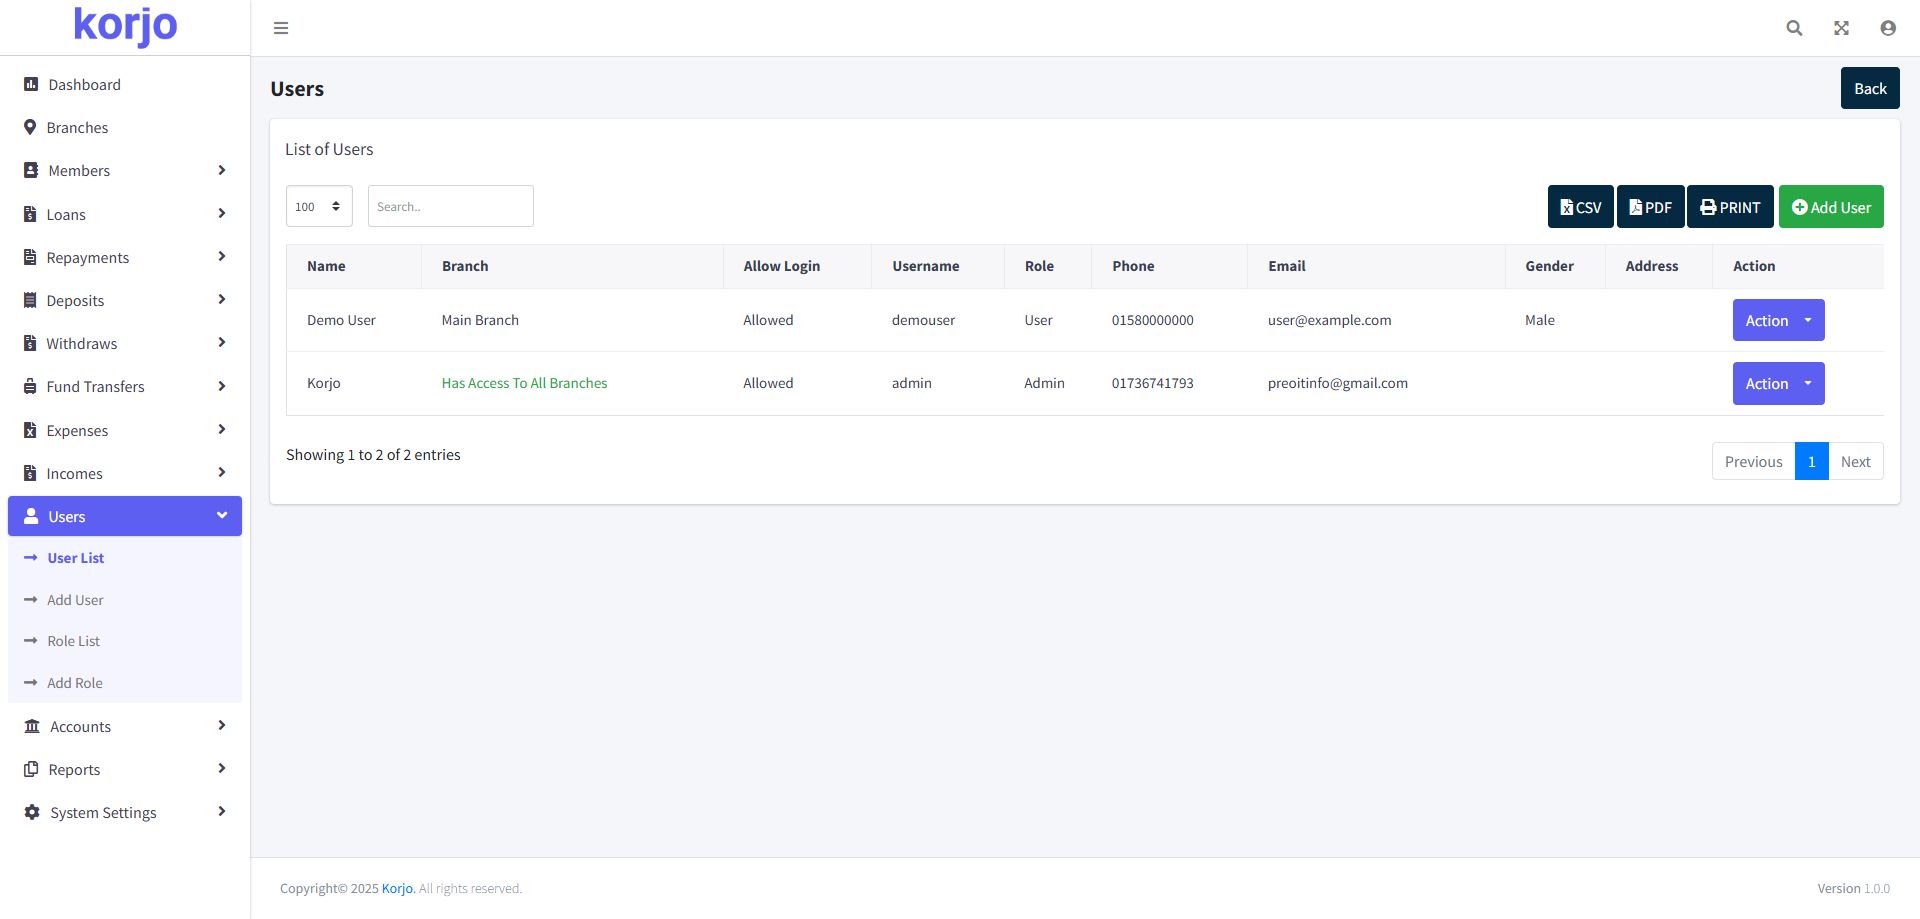The height and width of the screenshot is (919, 1920).
Task: Open the entries-per-page dropdown showing 100
Action: tap(319, 206)
